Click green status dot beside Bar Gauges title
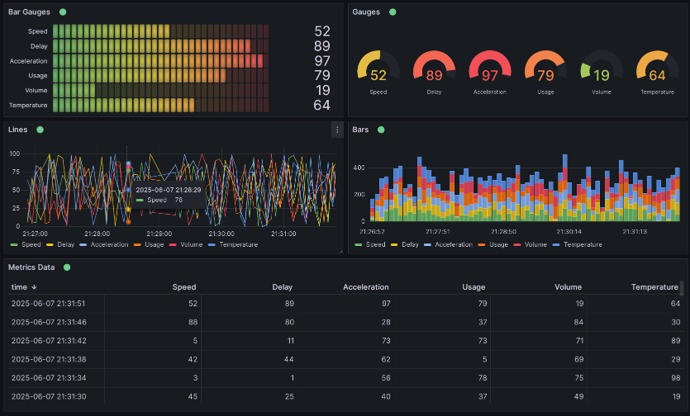Viewport: 690px width, 416px height. pyautogui.click(x=63, y=12)
